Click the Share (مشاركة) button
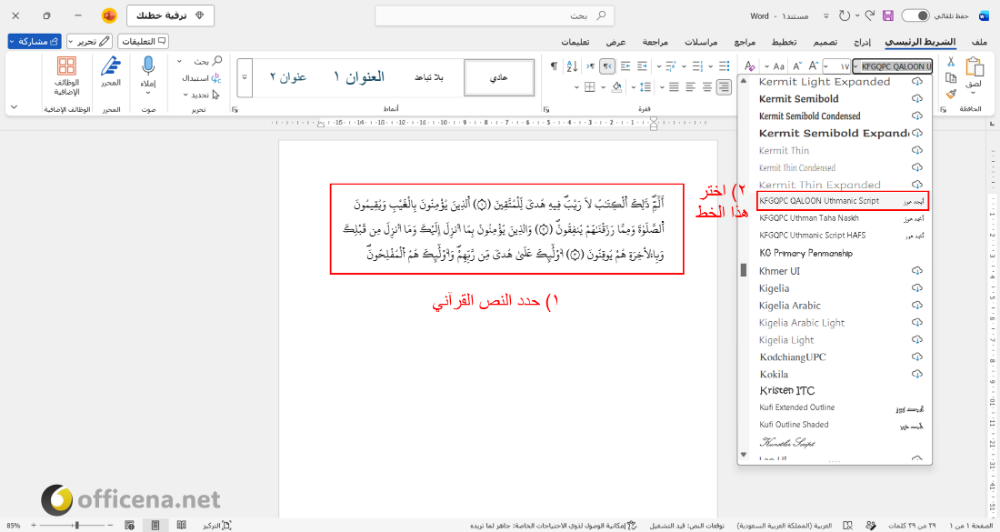The image size is (1000, 532). (34, 41)
